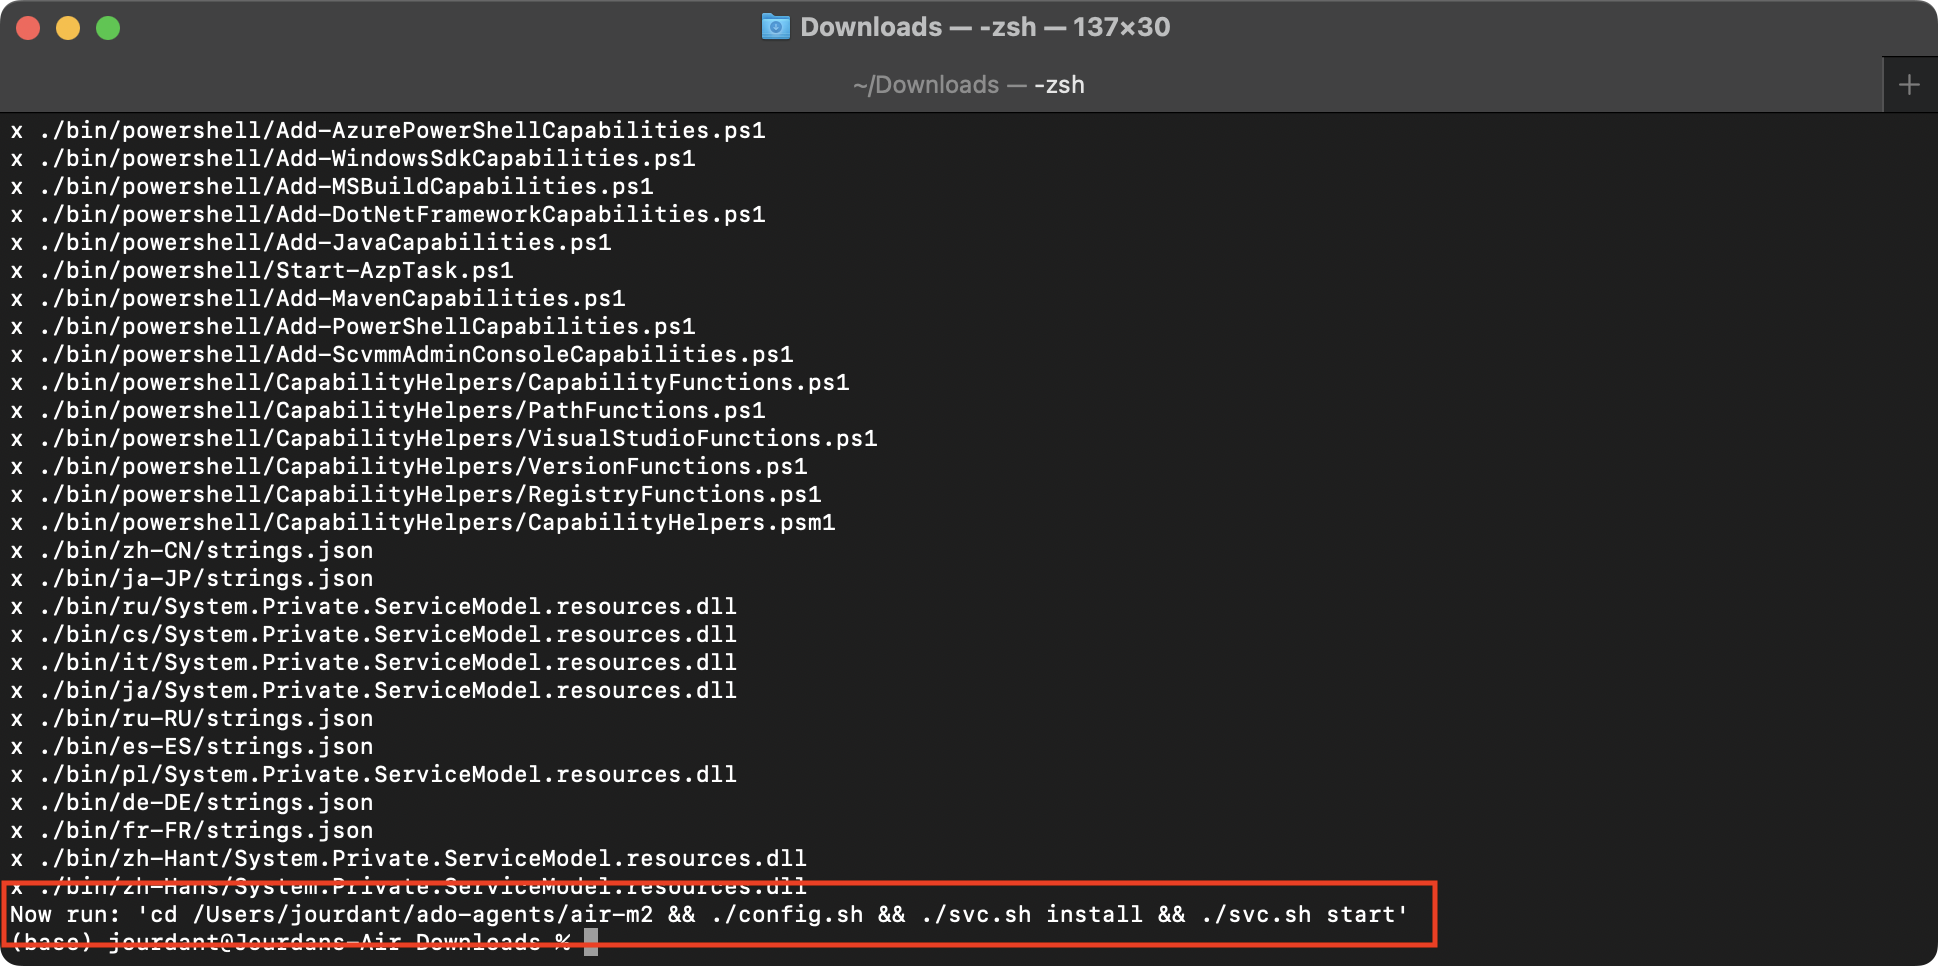Click the window title "Downloads — -zsh — 137×30"
Screen dimensions: 1938x966
984,27
